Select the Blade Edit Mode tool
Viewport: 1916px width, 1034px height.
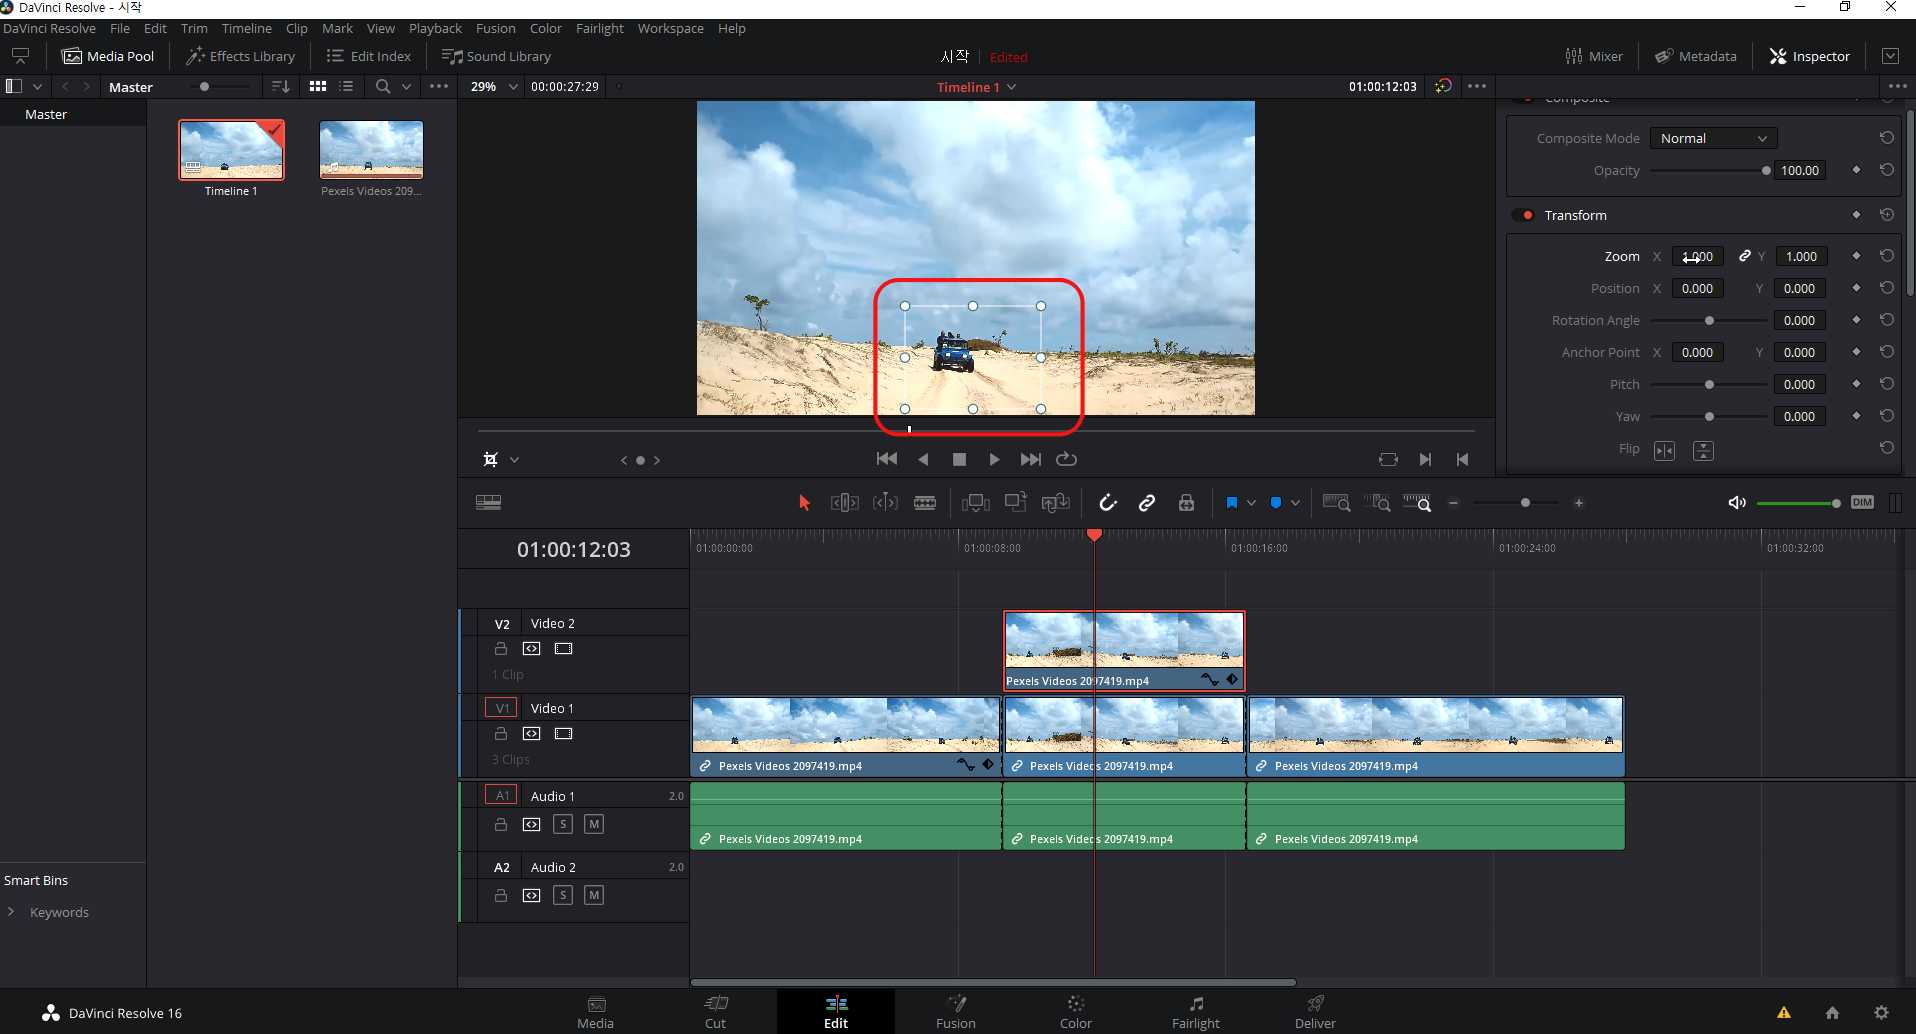(x=925, y=503)
